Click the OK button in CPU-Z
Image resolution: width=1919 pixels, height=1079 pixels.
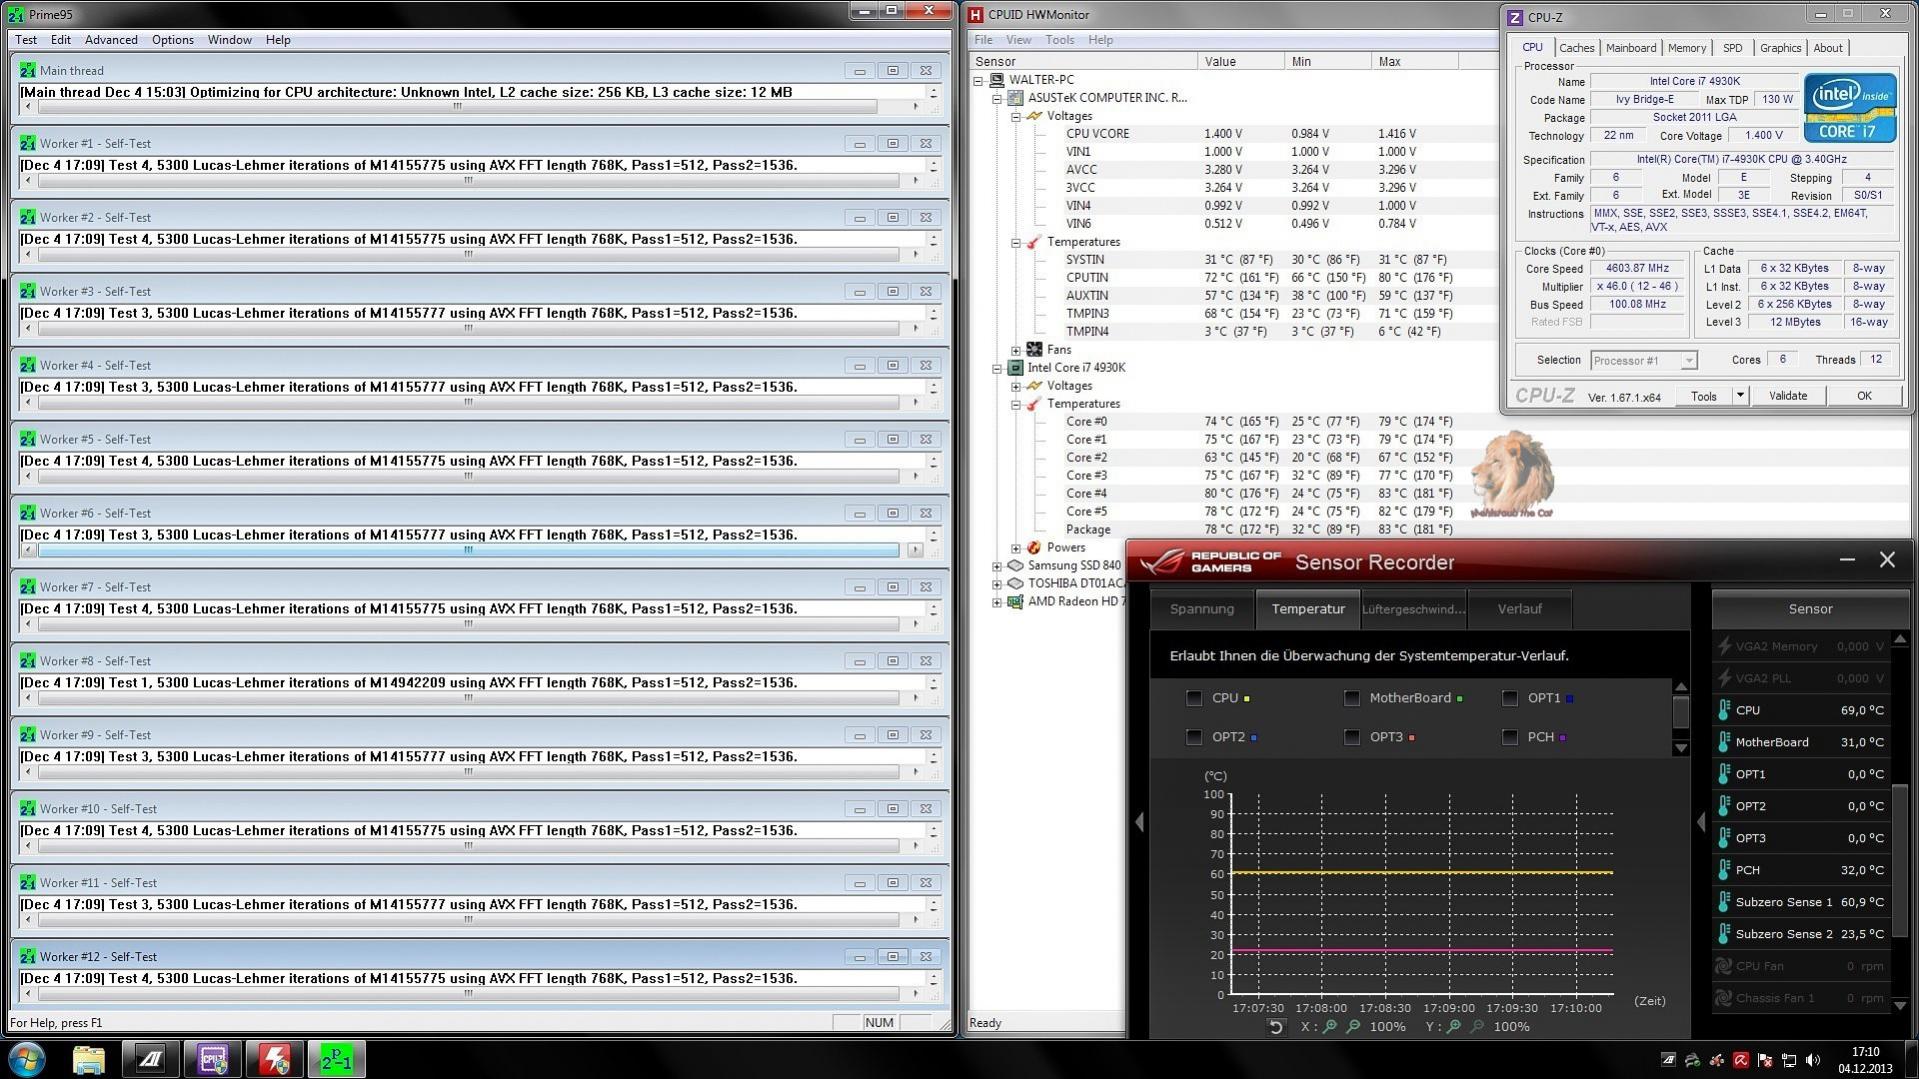1864,396
